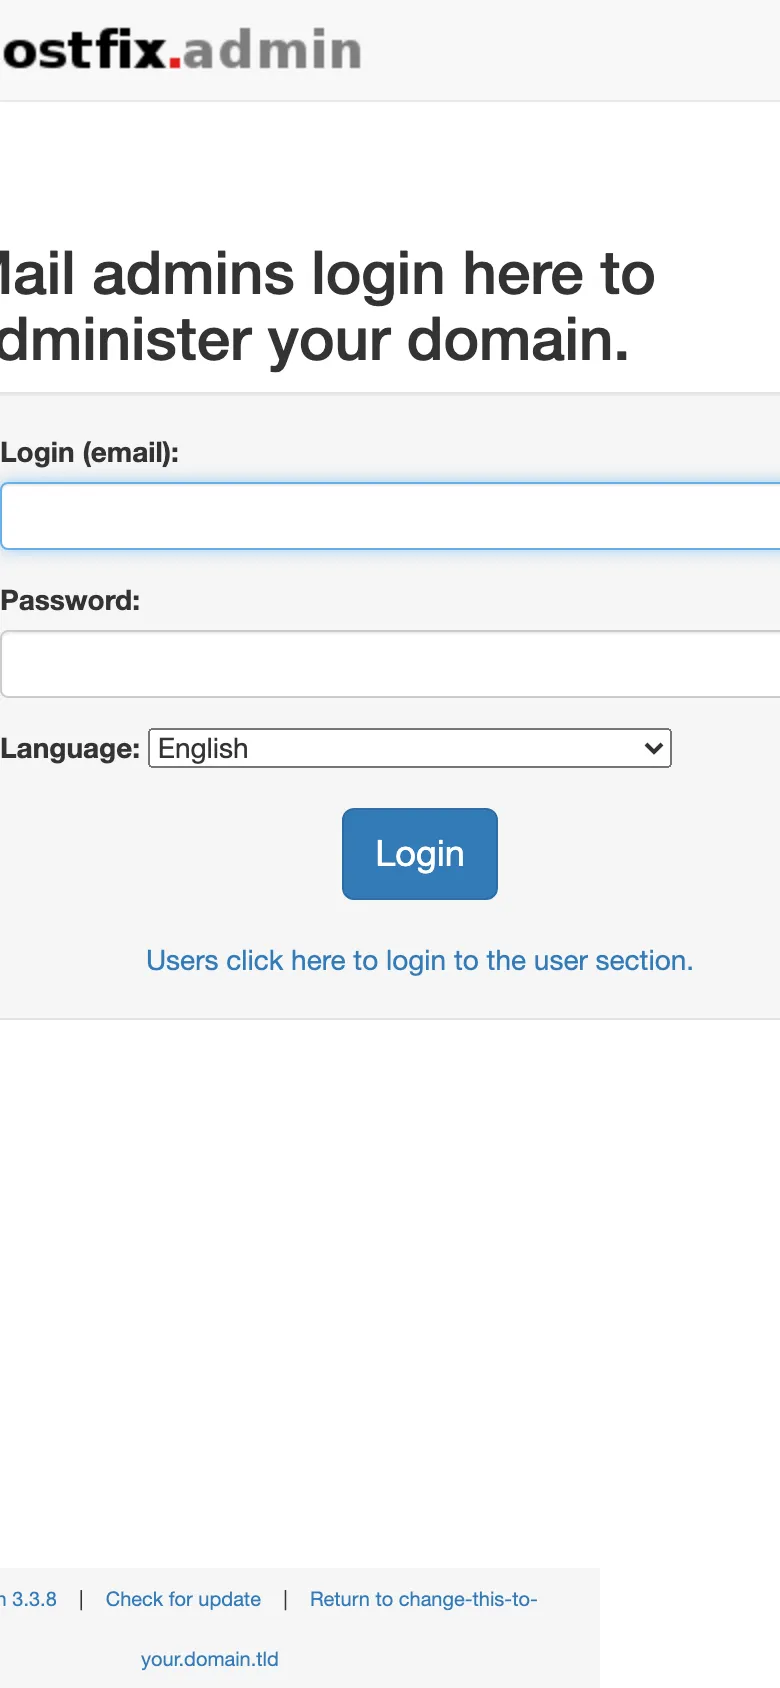Click the Login (email) label
Image resolution: width=780 pixels, height=1688 pixels.
coord(90,452)
